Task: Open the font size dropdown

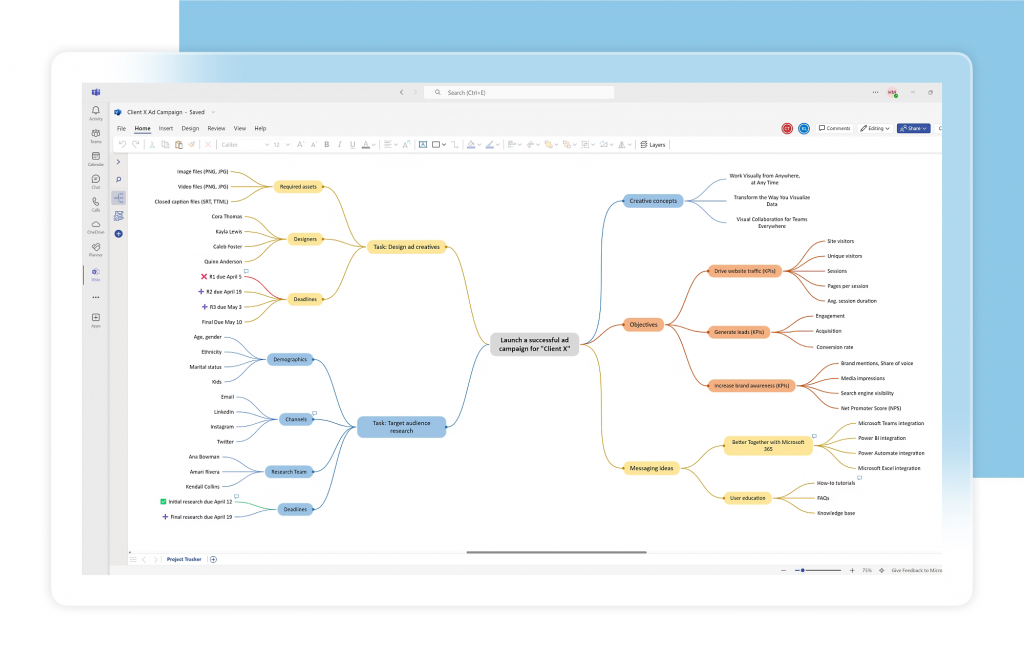Action: click(x=281, y=145)
